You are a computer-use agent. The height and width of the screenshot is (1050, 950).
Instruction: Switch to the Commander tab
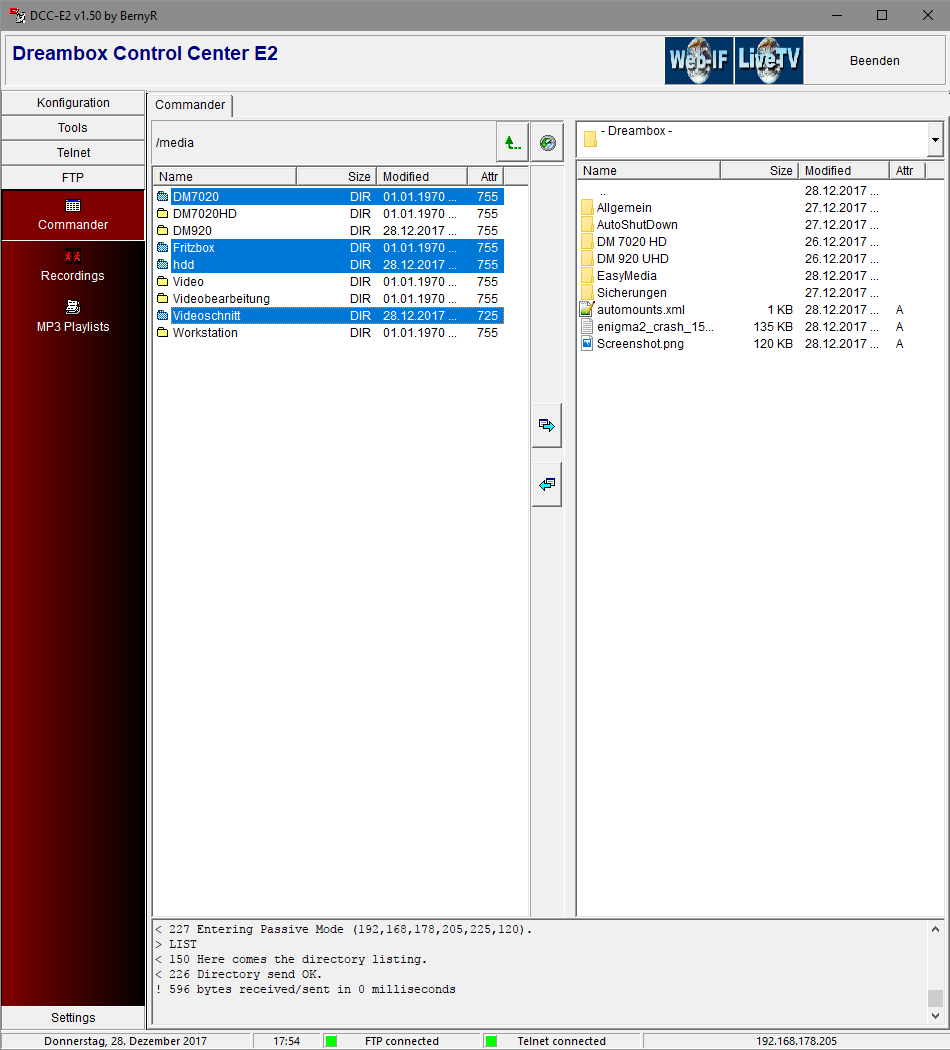pos(190,105)
